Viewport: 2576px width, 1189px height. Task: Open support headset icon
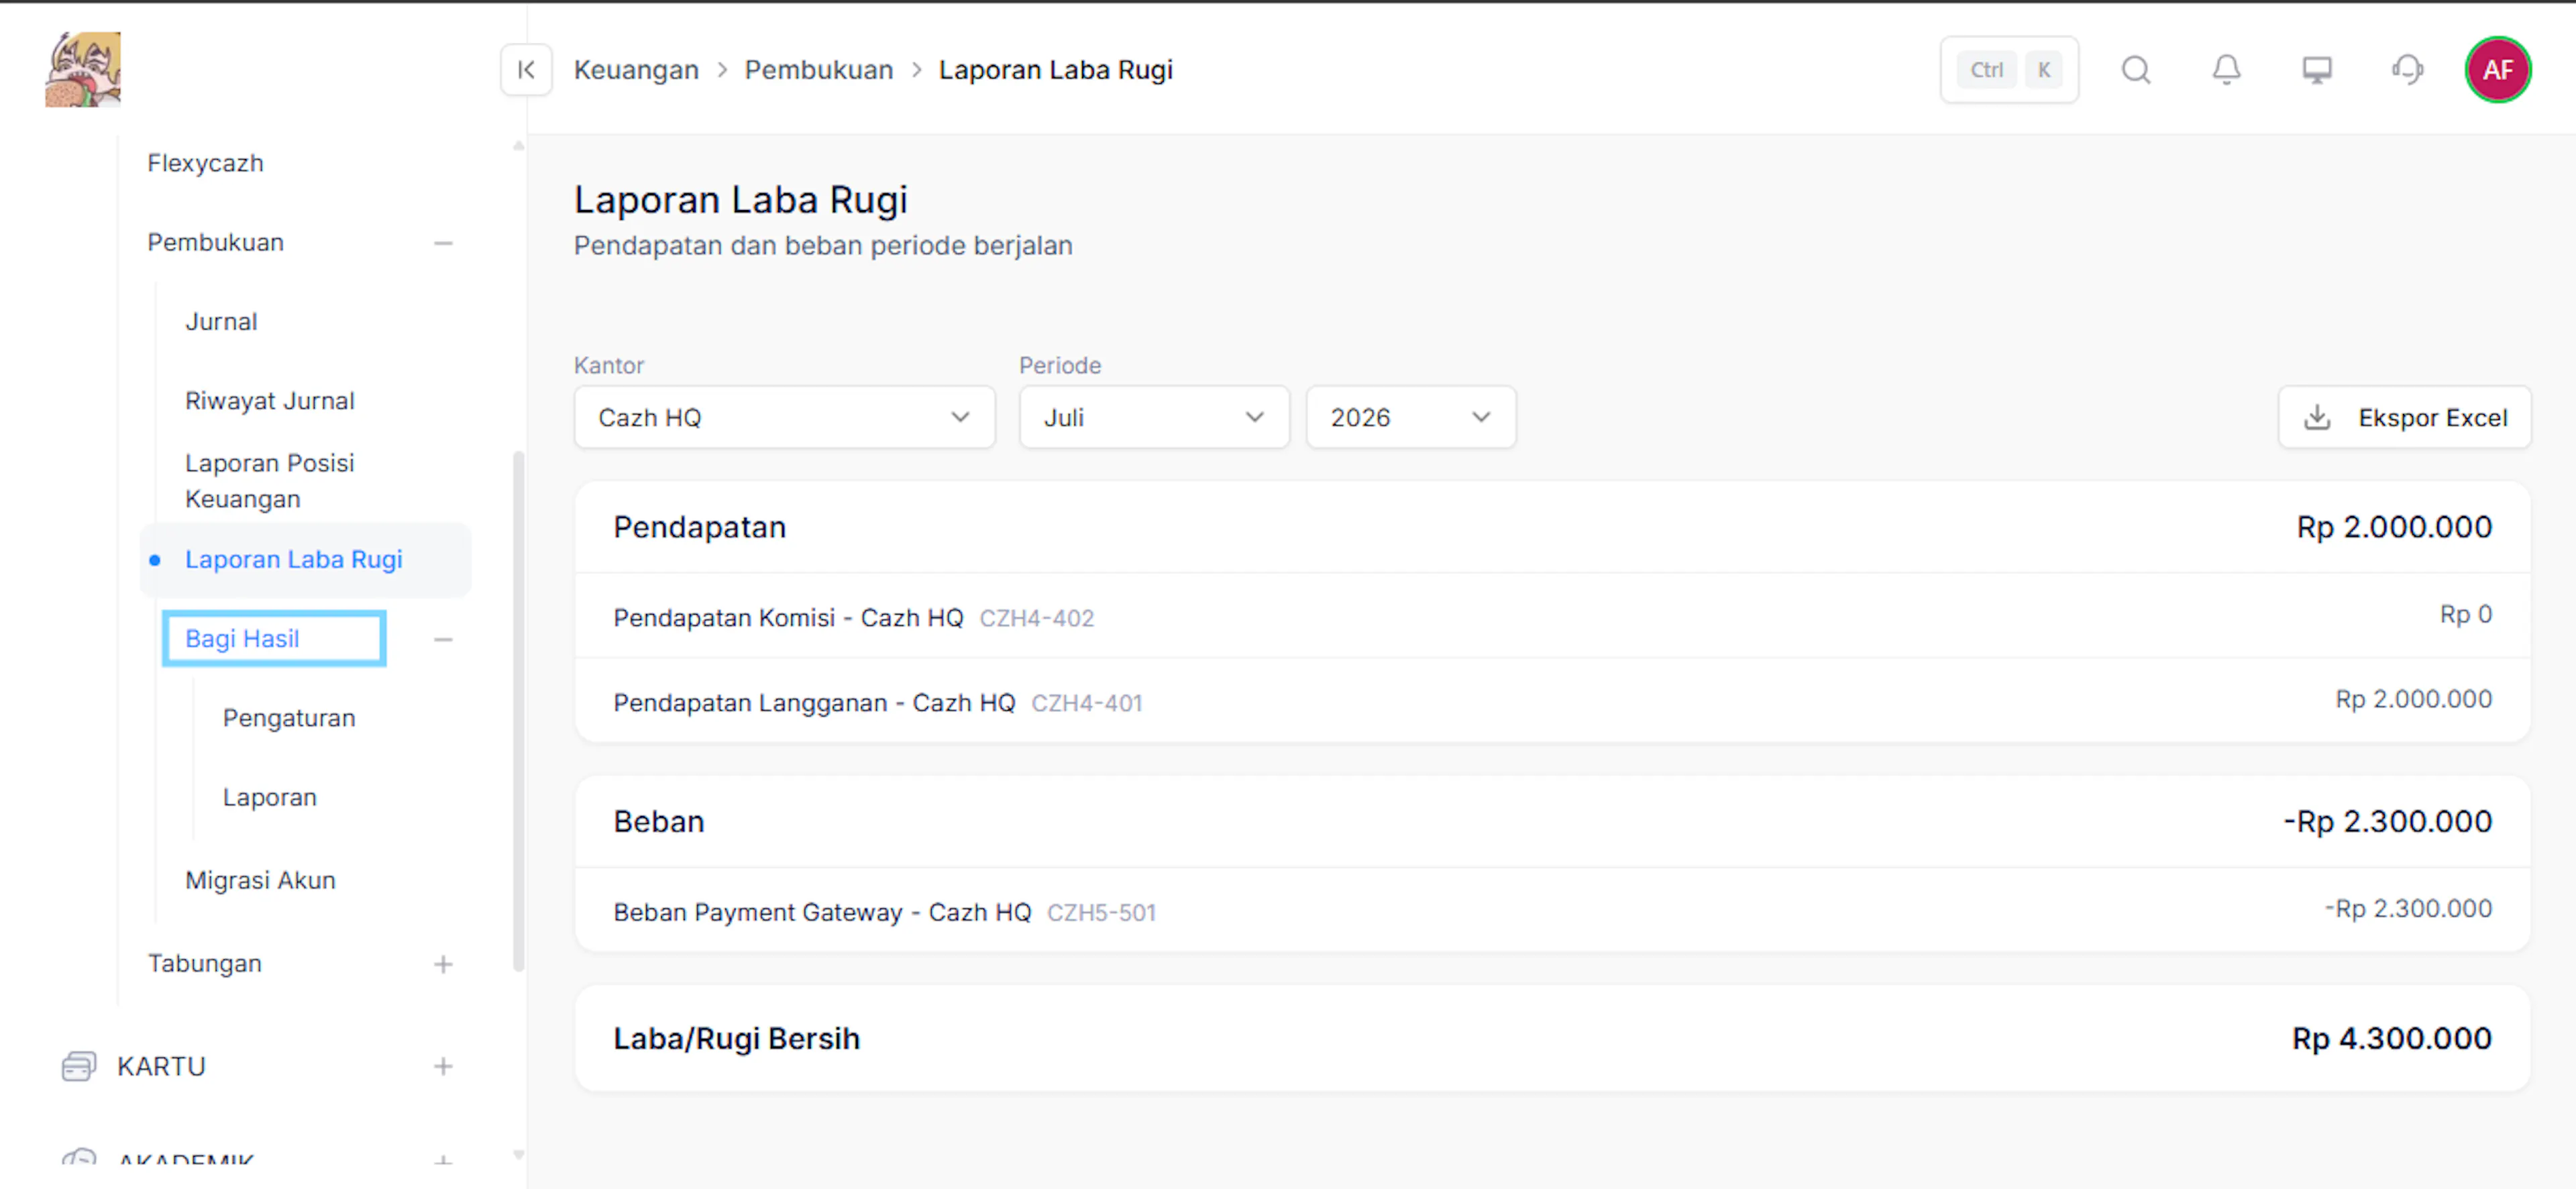pos(2407,70)
